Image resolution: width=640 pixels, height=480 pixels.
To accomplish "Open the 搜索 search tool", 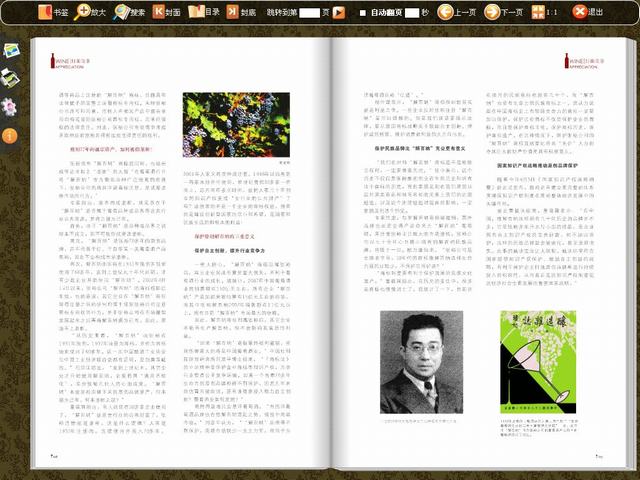I will (129, 12).
